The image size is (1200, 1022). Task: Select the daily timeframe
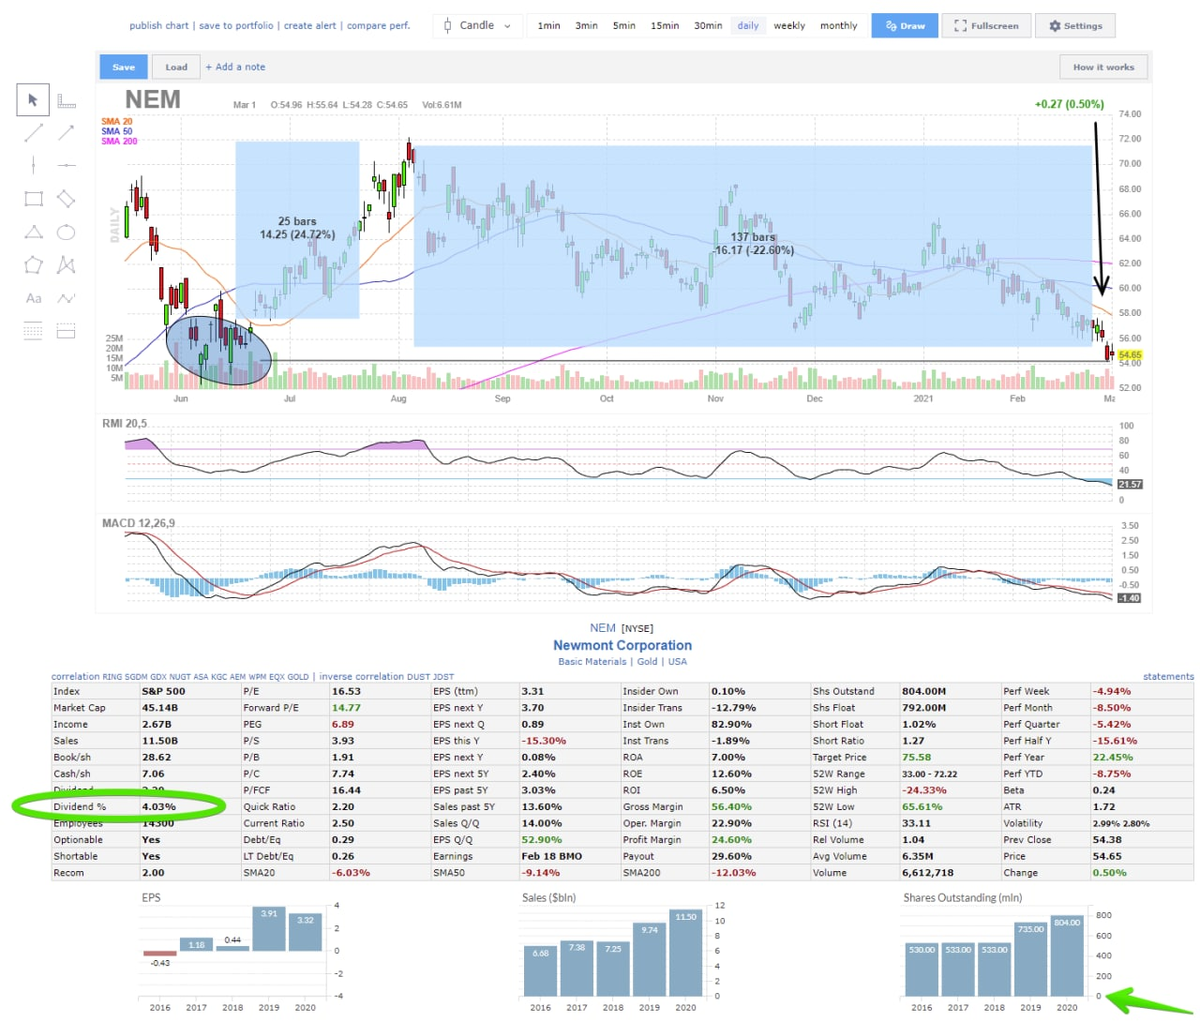(748, 26)
